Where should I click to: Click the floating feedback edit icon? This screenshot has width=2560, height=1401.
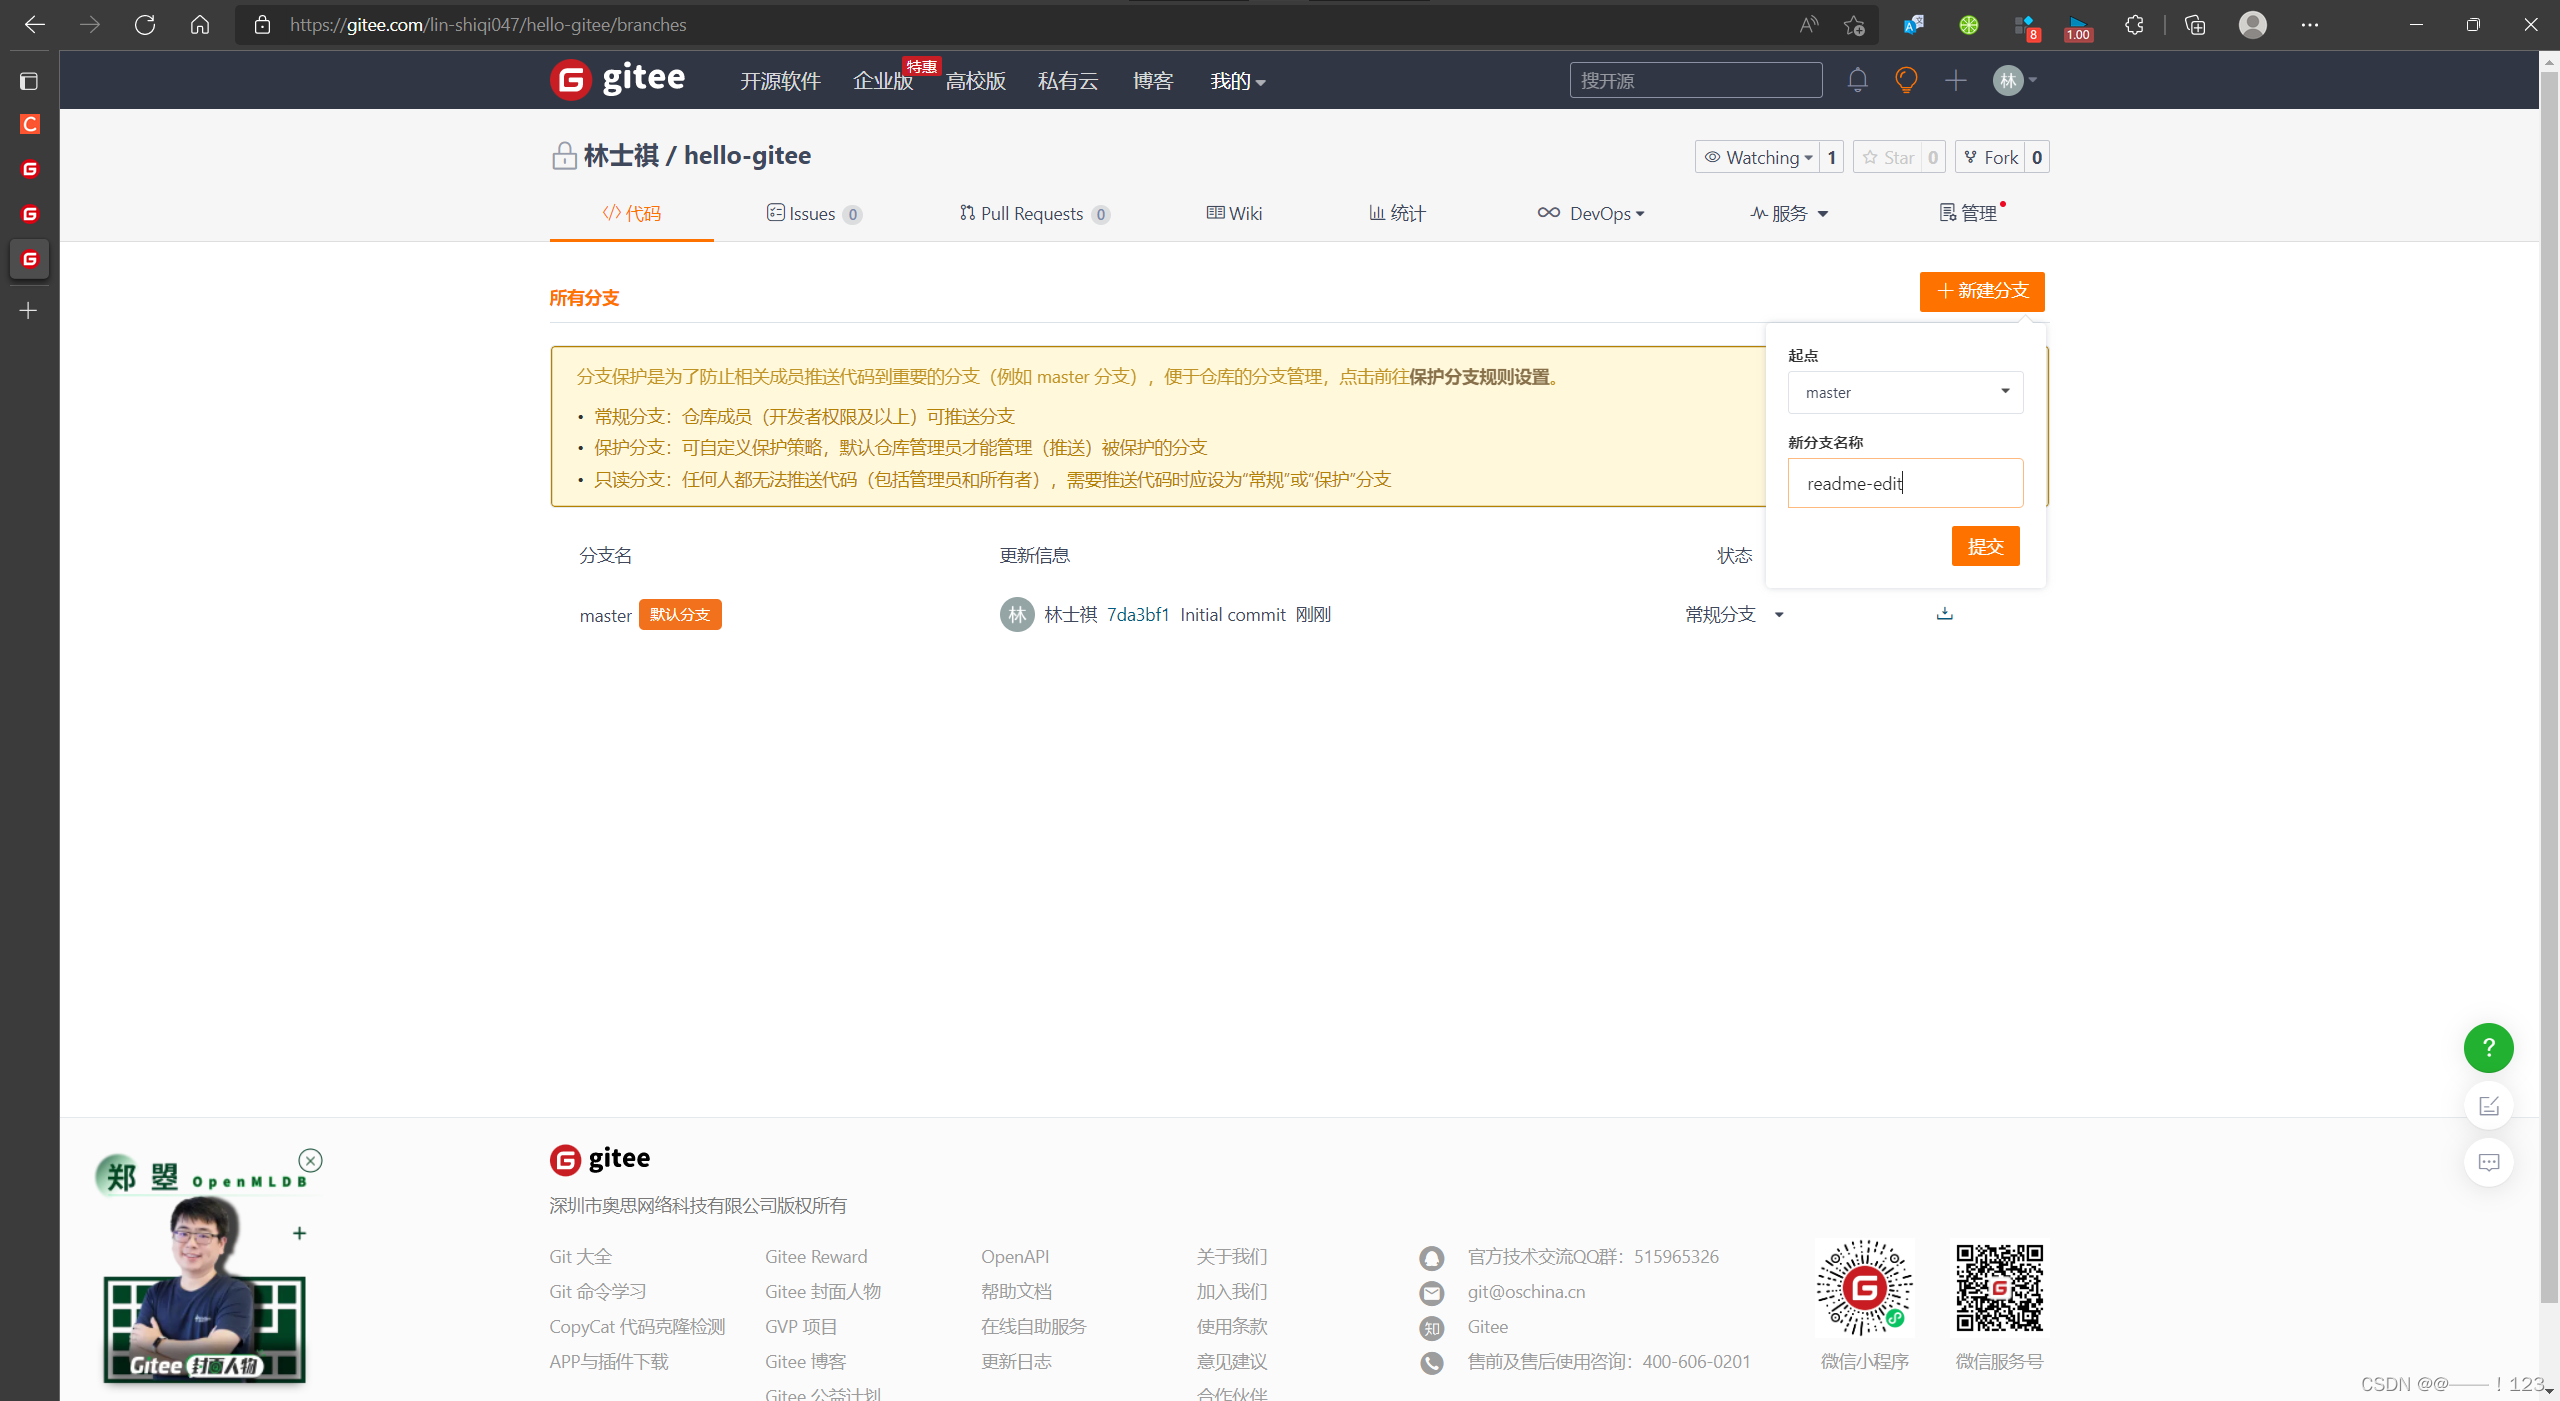[2488, 1106]
